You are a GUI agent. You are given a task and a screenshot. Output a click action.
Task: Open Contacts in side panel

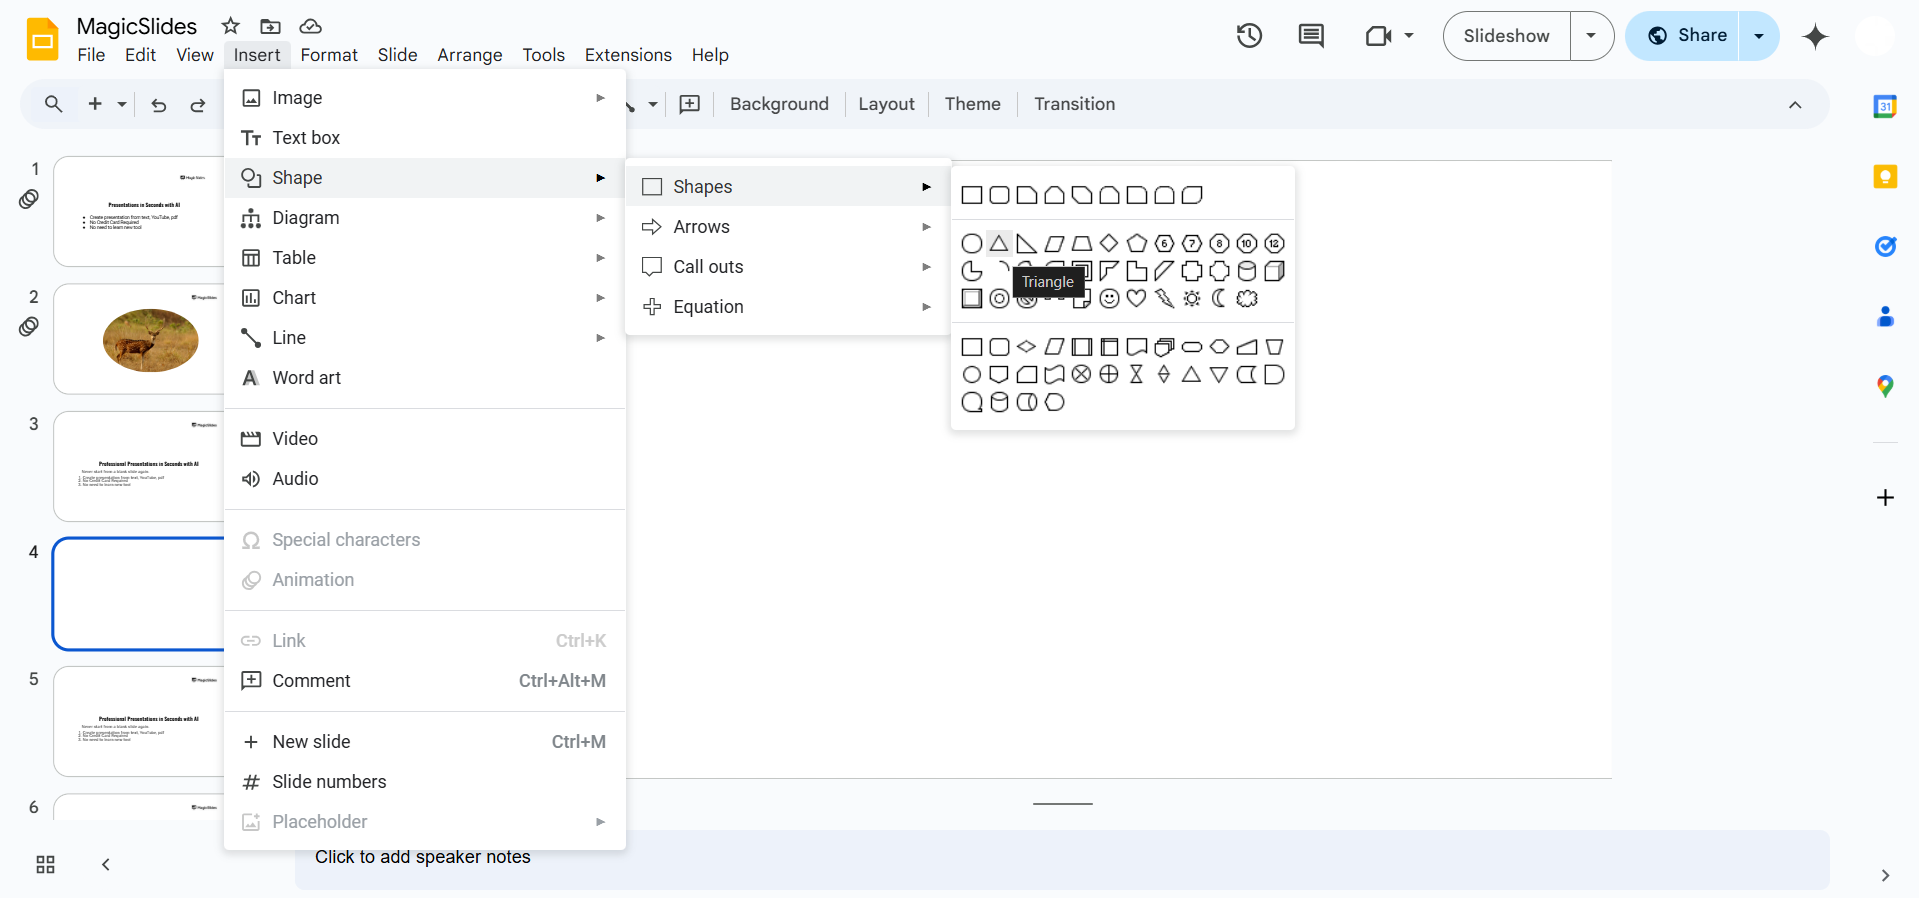pyautogui.click(x=1885, y=317)
